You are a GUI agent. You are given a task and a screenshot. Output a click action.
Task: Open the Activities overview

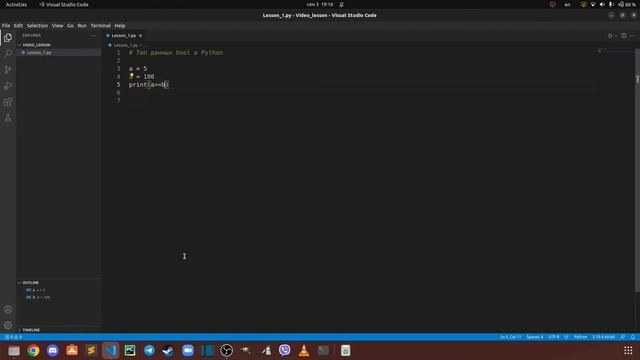pos(16,4)
